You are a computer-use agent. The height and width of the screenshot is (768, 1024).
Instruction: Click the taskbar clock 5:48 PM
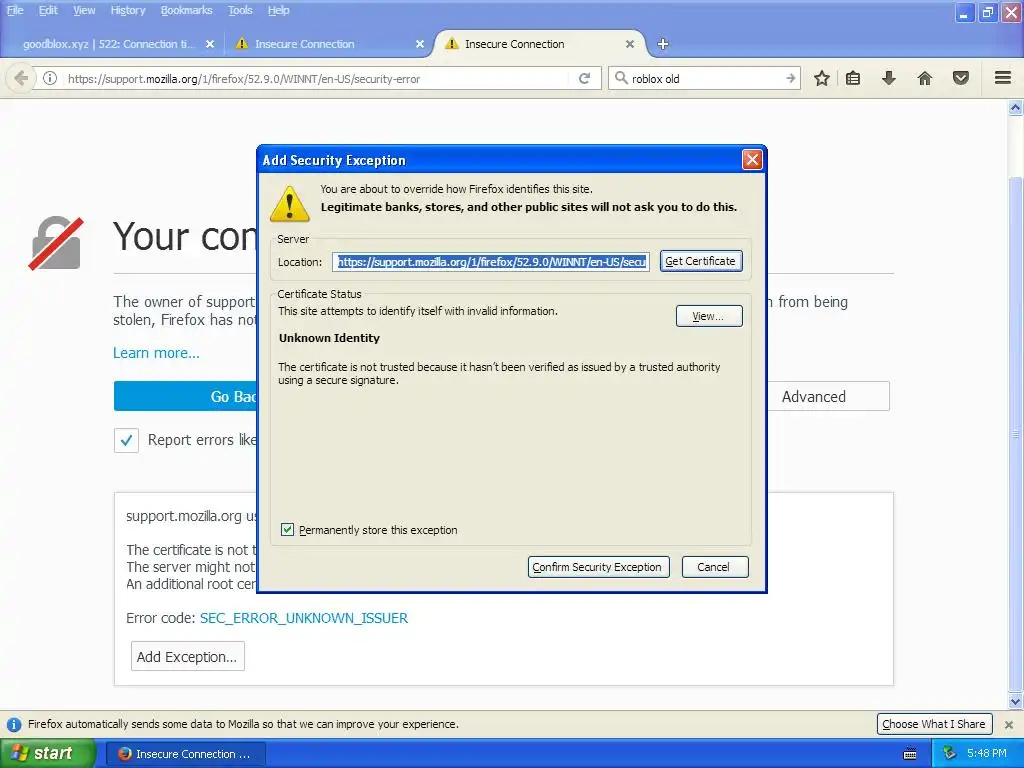click(987, 753)
